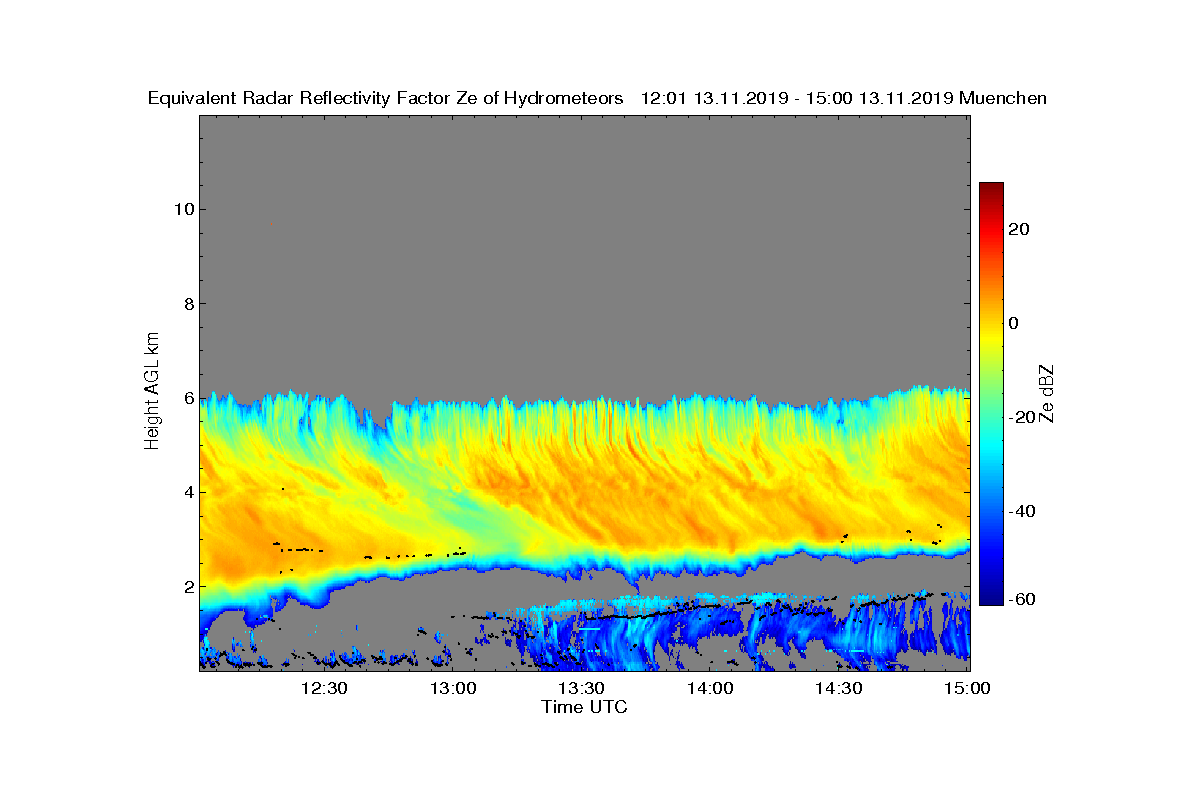Click the plot title text
Screen dimensions: 1200x800
[597, 98]
